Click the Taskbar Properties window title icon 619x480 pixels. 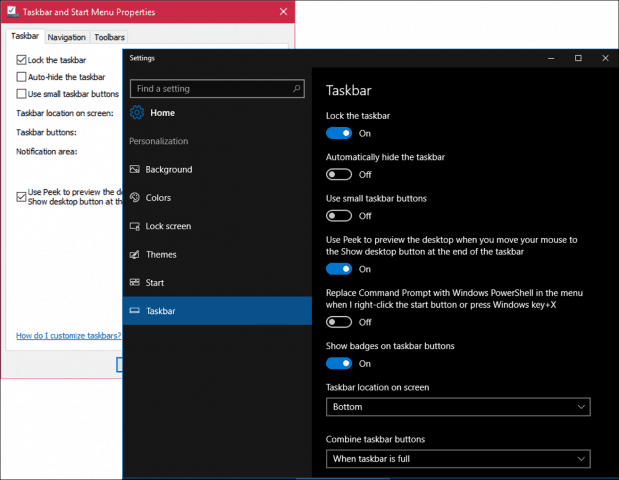[12, 11]
